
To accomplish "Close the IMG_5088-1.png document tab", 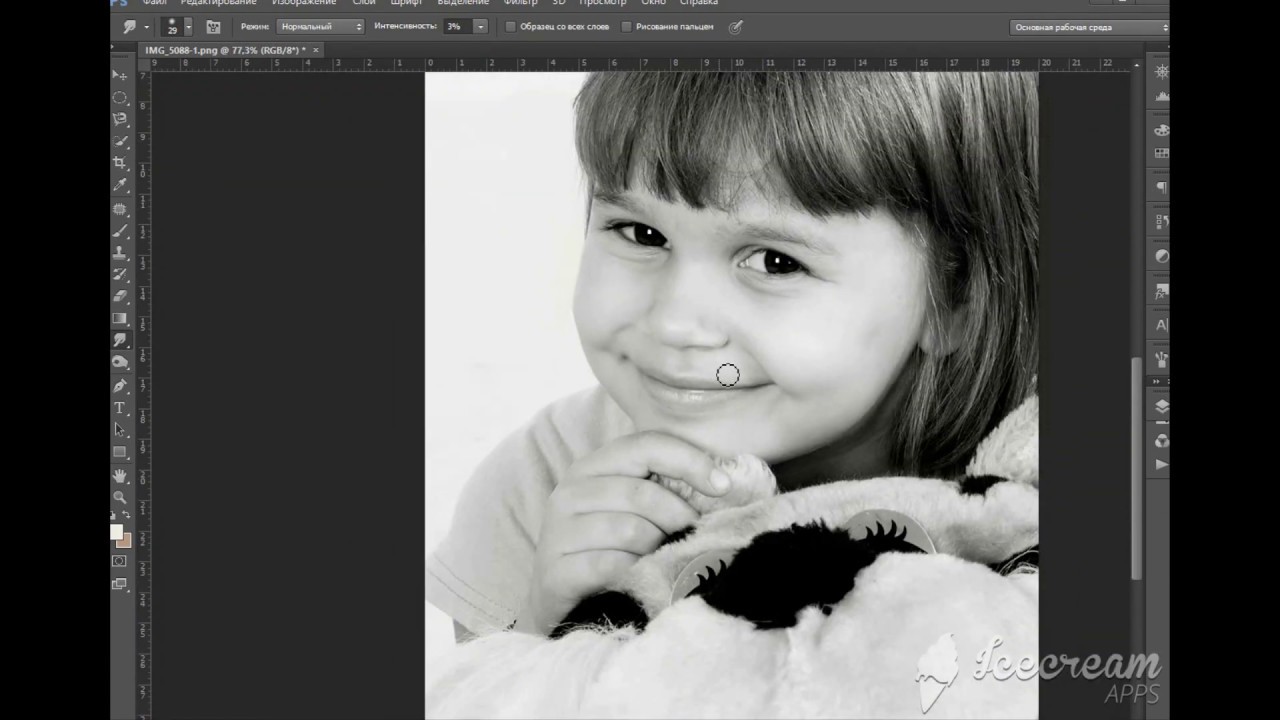I will tap(317, 50).
